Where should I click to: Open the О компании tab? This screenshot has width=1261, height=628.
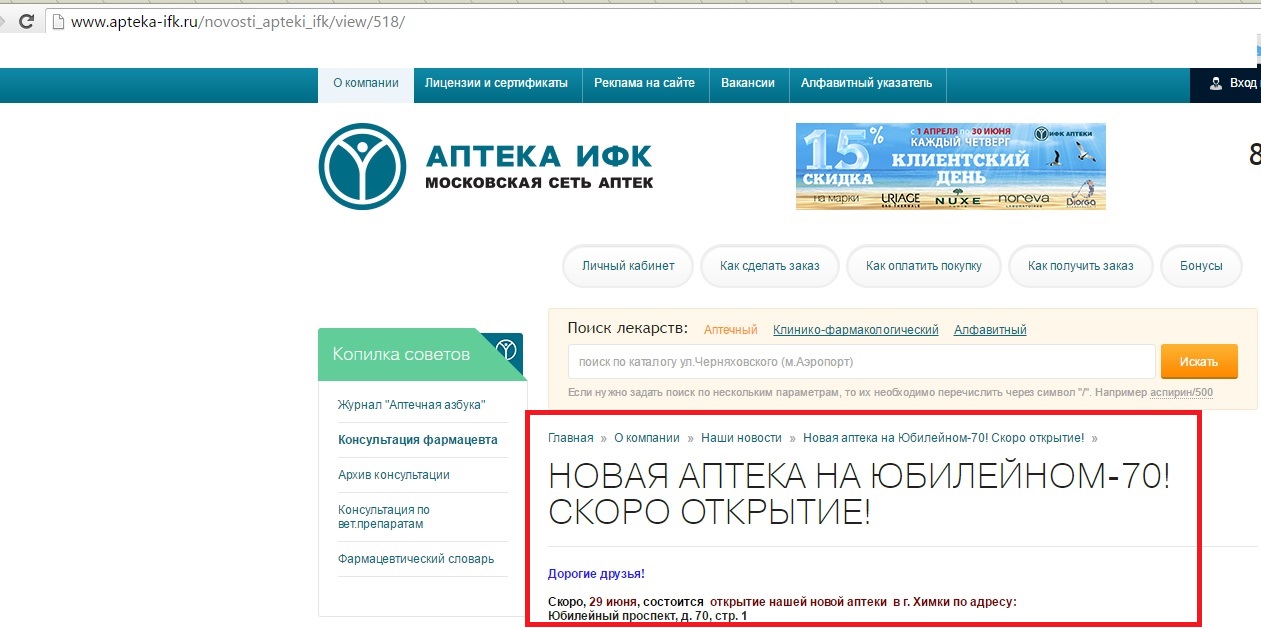pyautogui.click(x=366, y=84)
